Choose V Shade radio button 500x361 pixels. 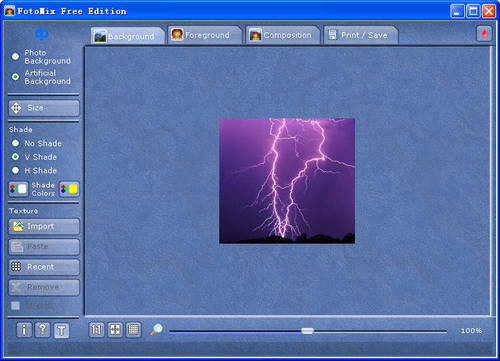[x=15, y=156]
